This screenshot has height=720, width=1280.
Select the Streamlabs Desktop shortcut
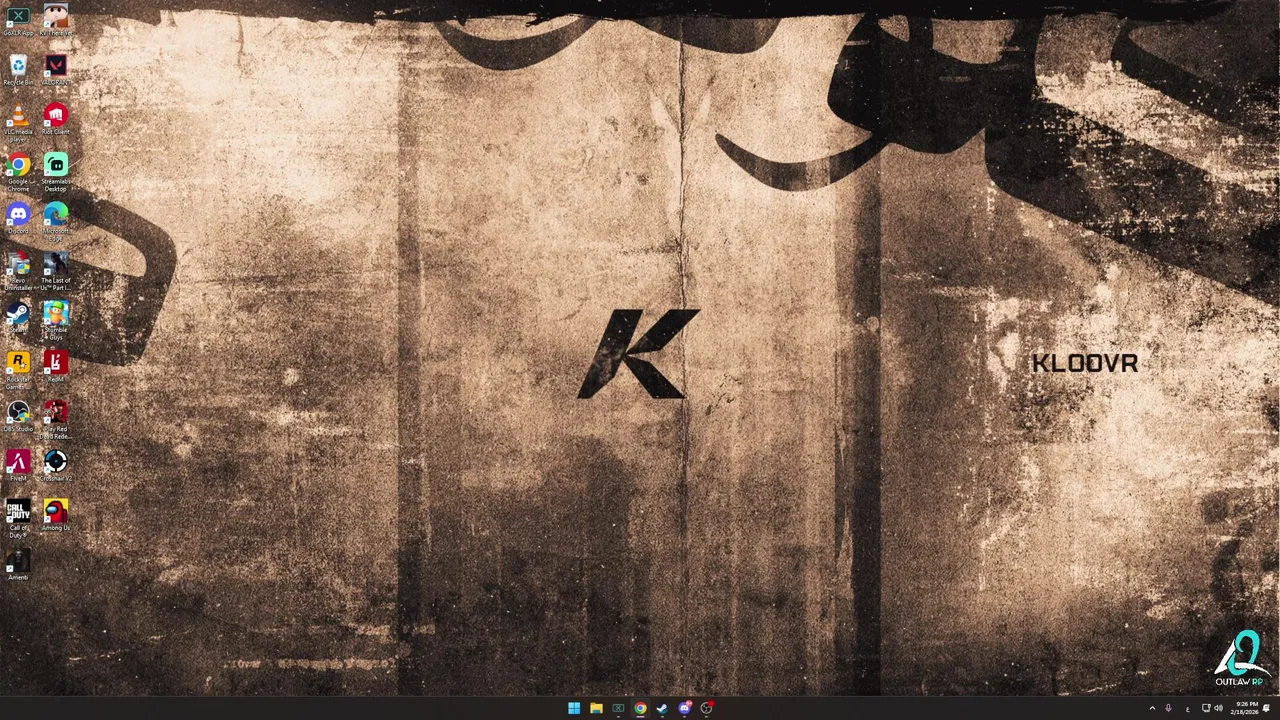(x=56, y=172)
